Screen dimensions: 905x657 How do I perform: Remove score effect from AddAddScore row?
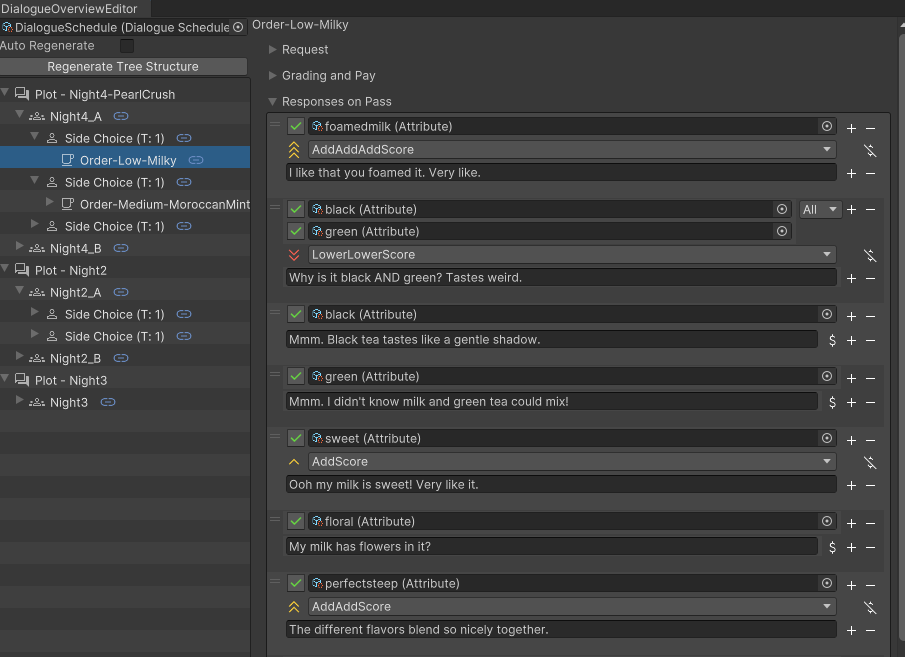click(870, 607)
